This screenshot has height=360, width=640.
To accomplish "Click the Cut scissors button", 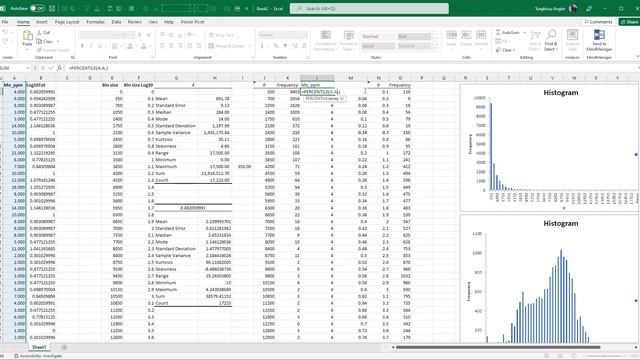I will pos(43,32).
